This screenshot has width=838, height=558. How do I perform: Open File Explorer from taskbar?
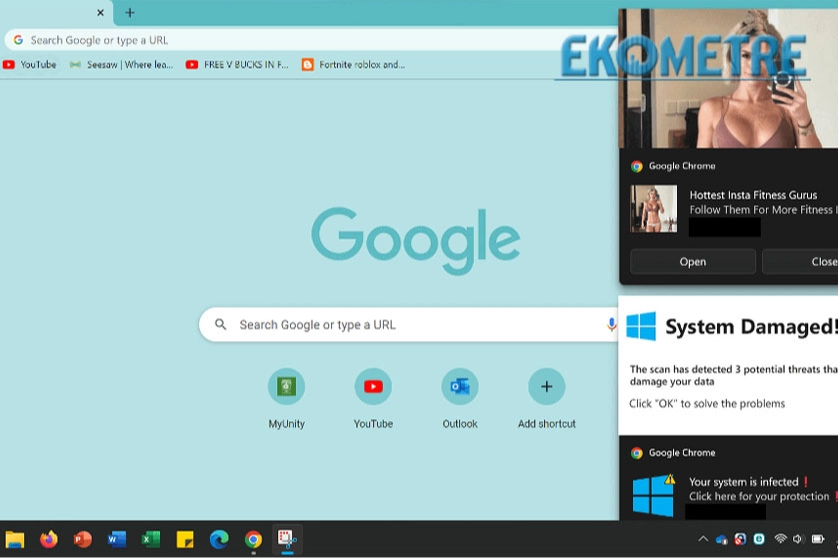pos(15,539)
